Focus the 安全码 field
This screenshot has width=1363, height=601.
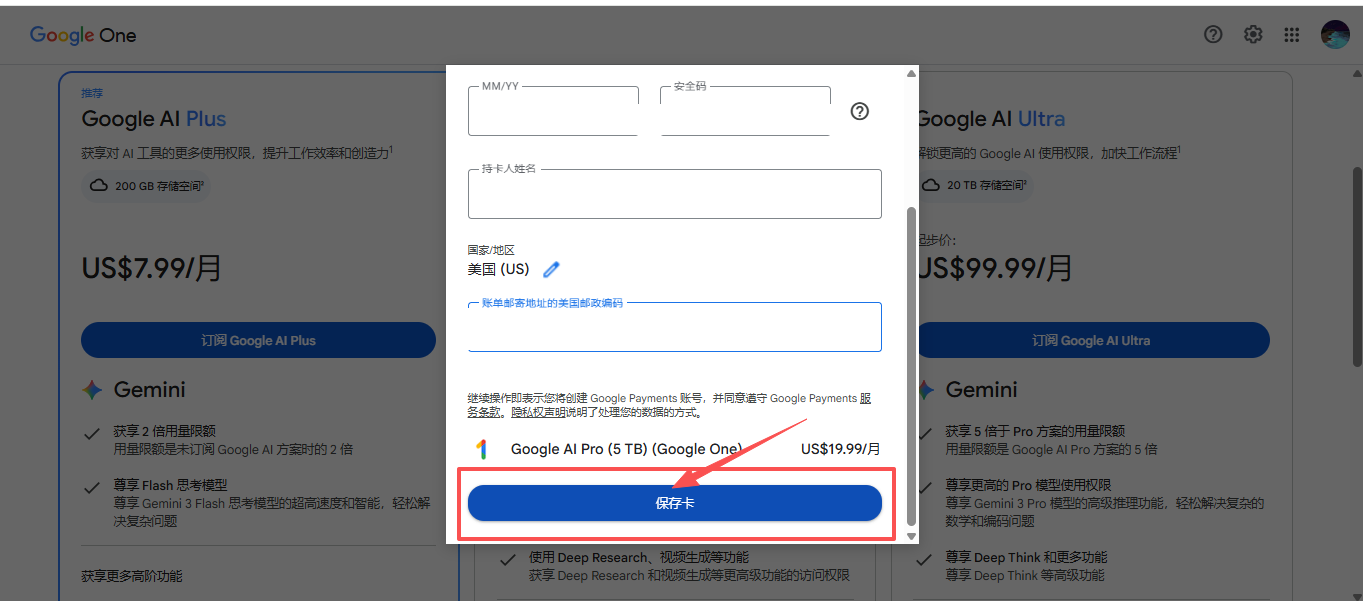click(x=745, y=111)
